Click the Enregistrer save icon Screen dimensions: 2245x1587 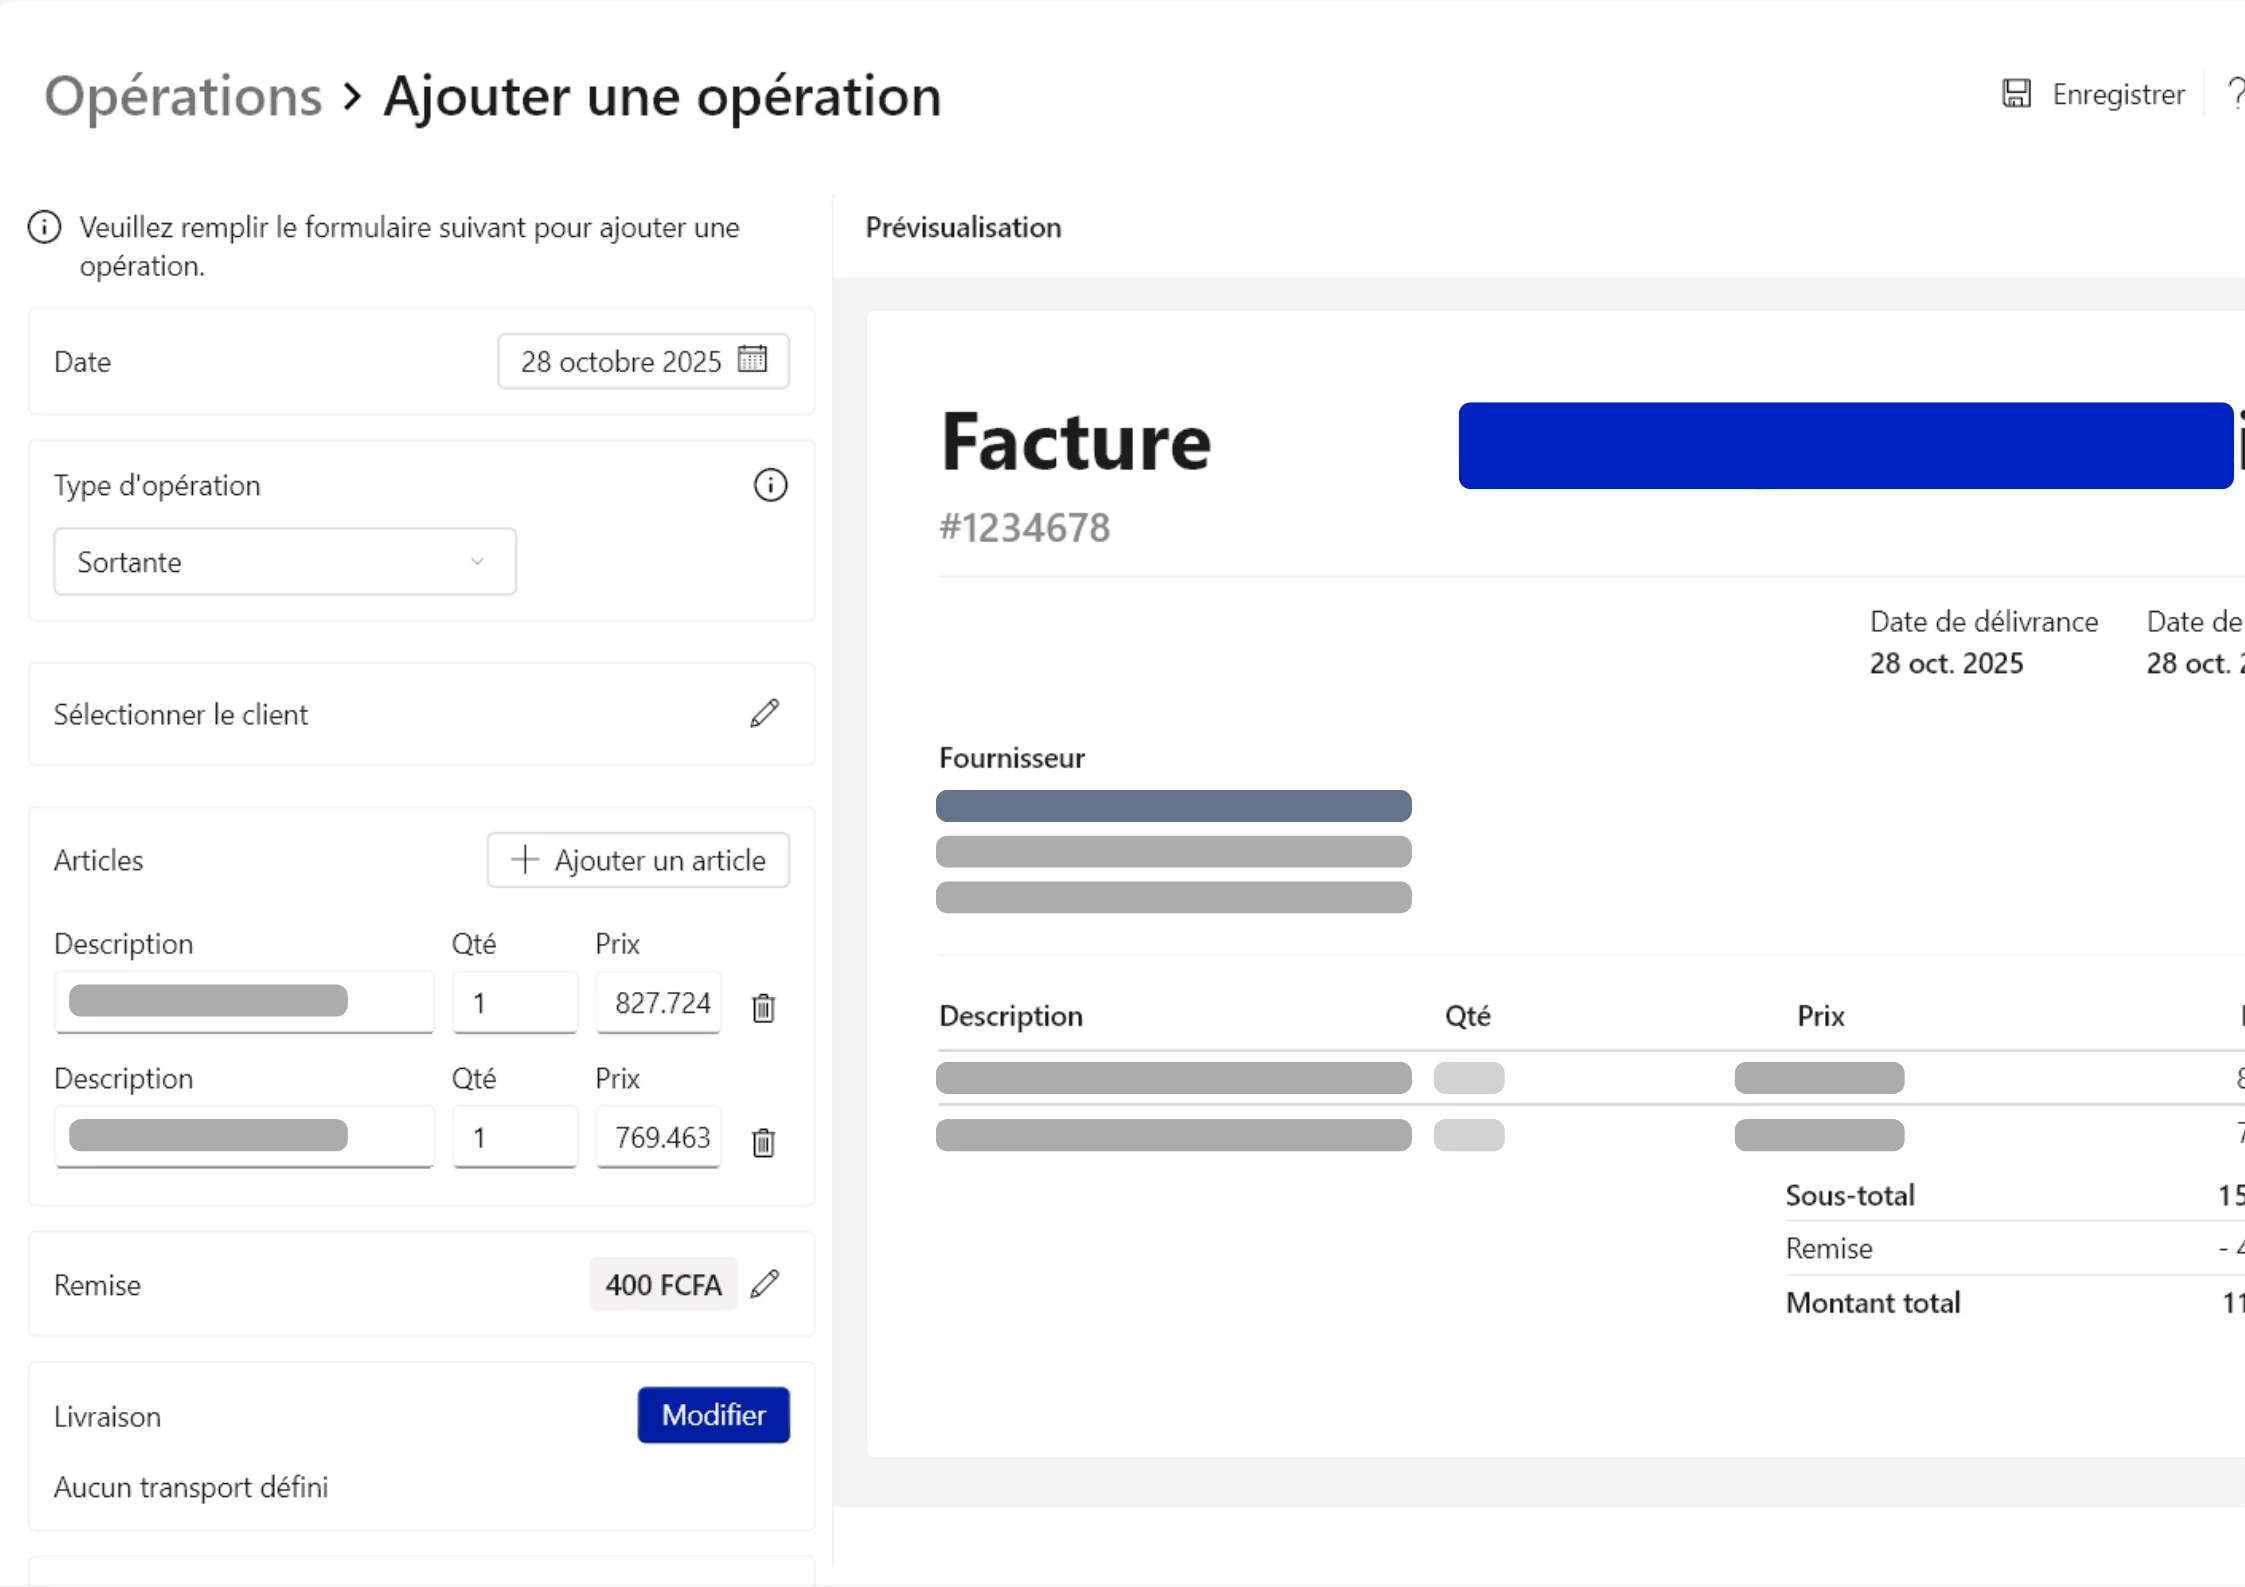(2016, 94)
